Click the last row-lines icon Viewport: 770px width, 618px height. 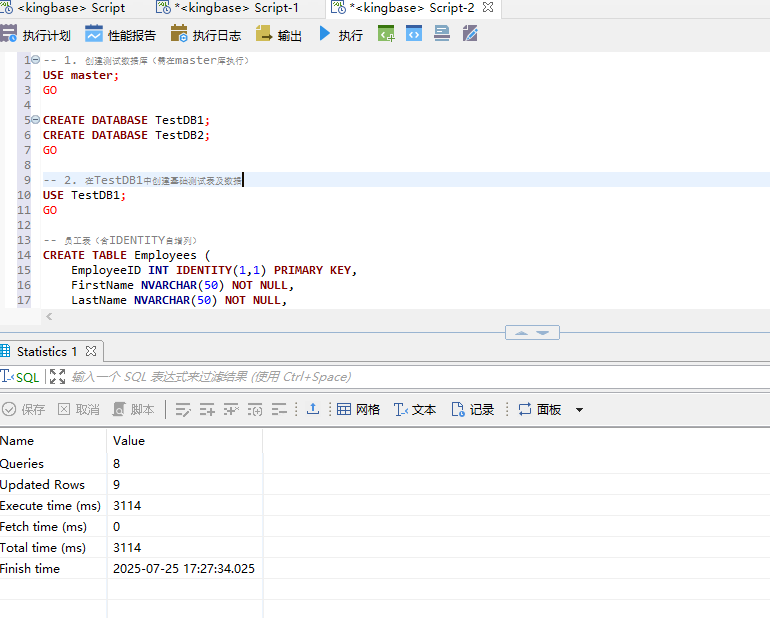[279, 409]
